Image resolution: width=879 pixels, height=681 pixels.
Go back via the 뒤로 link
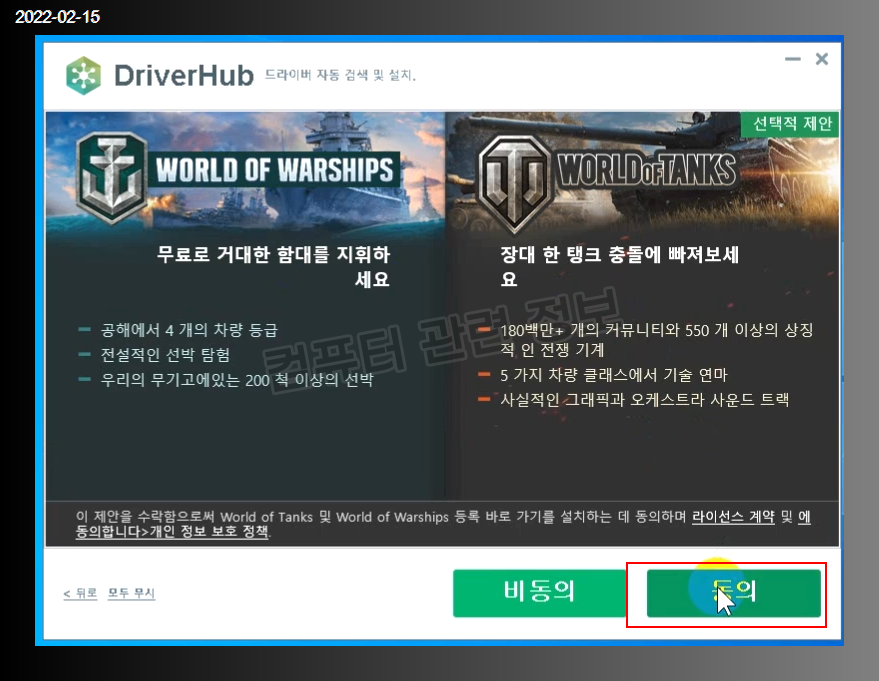point(80,593)
